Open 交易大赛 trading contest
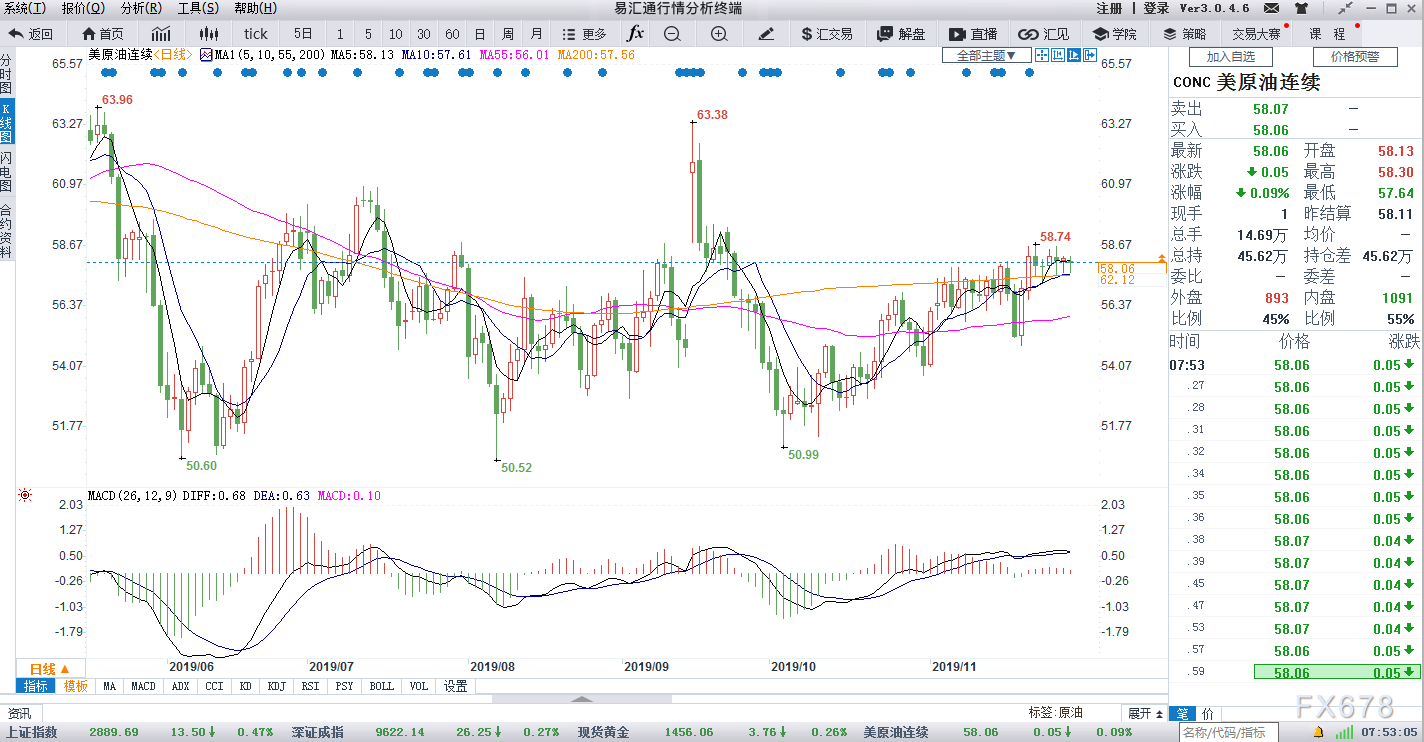 (1256, 34)
